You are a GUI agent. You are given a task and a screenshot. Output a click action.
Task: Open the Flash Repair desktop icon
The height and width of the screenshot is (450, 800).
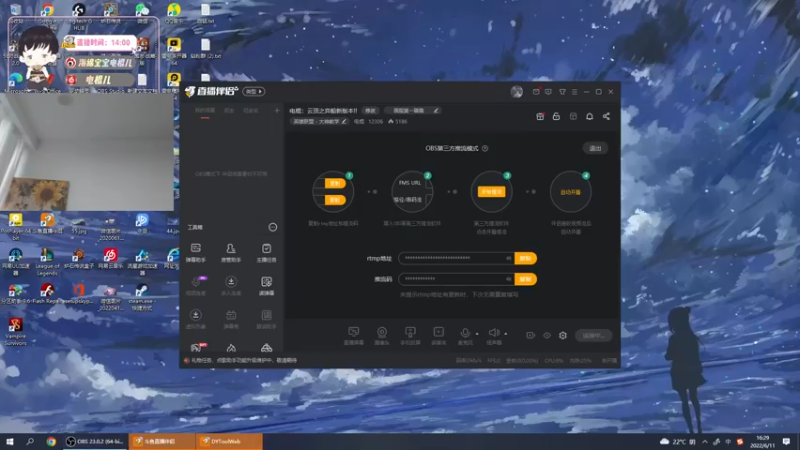47,294
